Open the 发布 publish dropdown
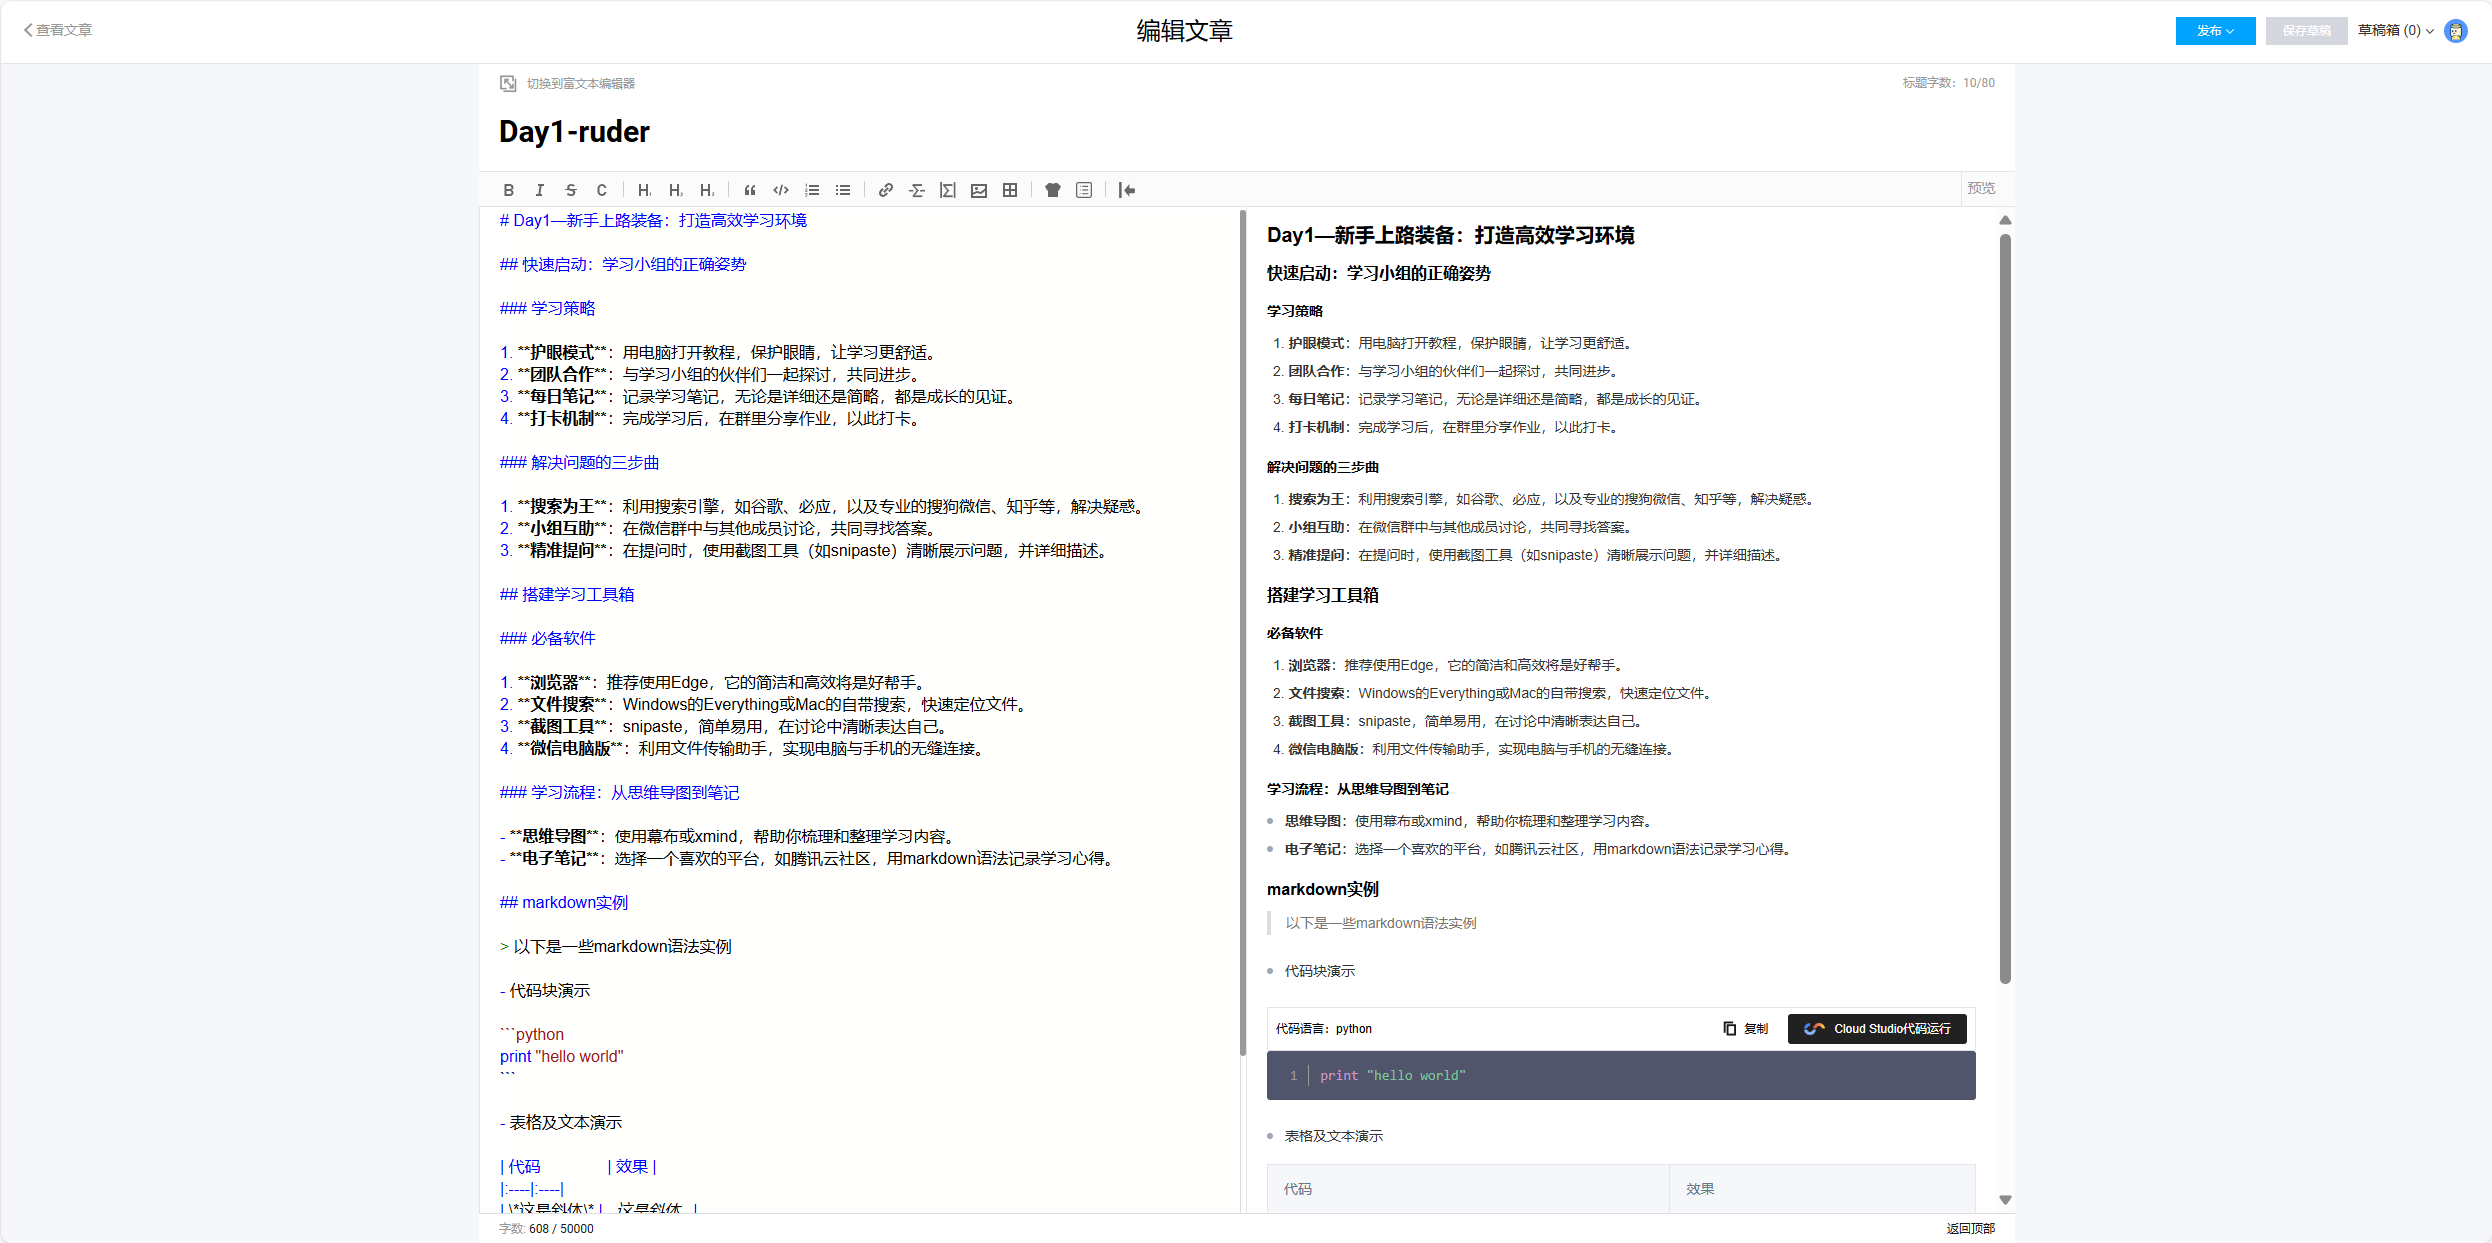 tap(2215, 31)
